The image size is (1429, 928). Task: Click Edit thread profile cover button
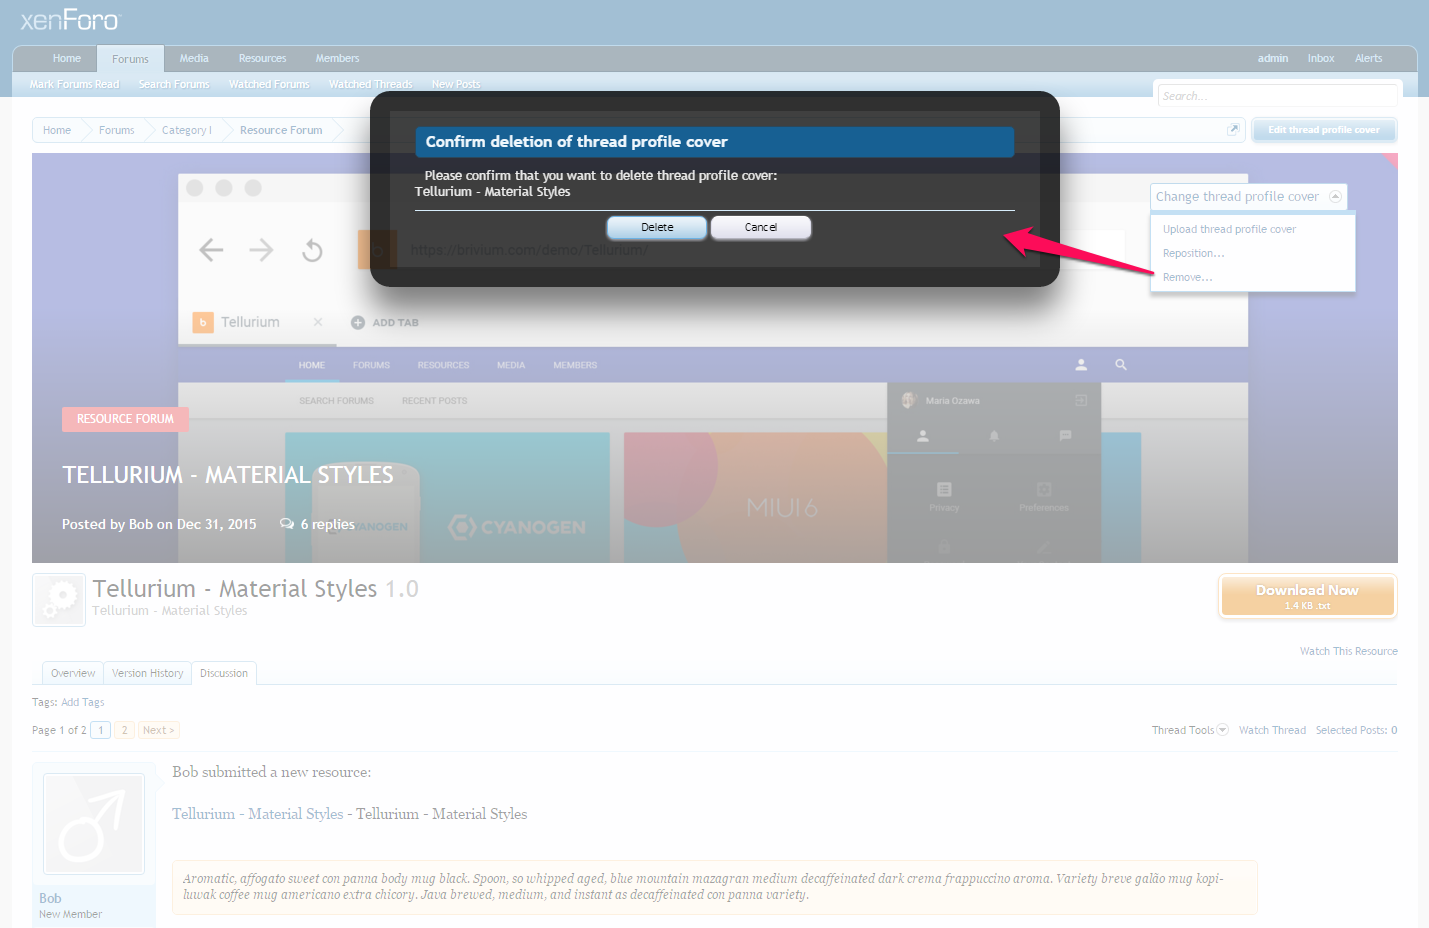(1324, 130)
